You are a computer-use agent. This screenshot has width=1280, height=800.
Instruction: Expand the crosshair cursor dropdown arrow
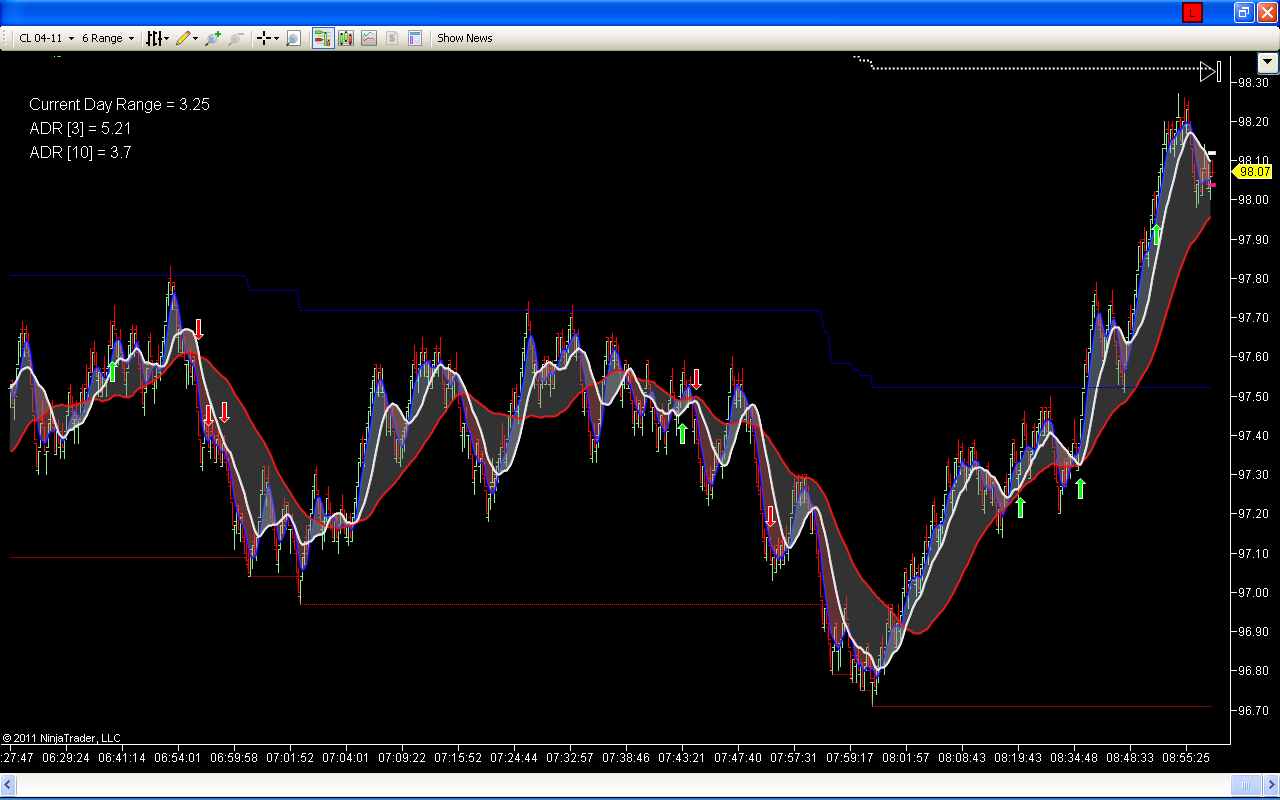coord(276,38)
